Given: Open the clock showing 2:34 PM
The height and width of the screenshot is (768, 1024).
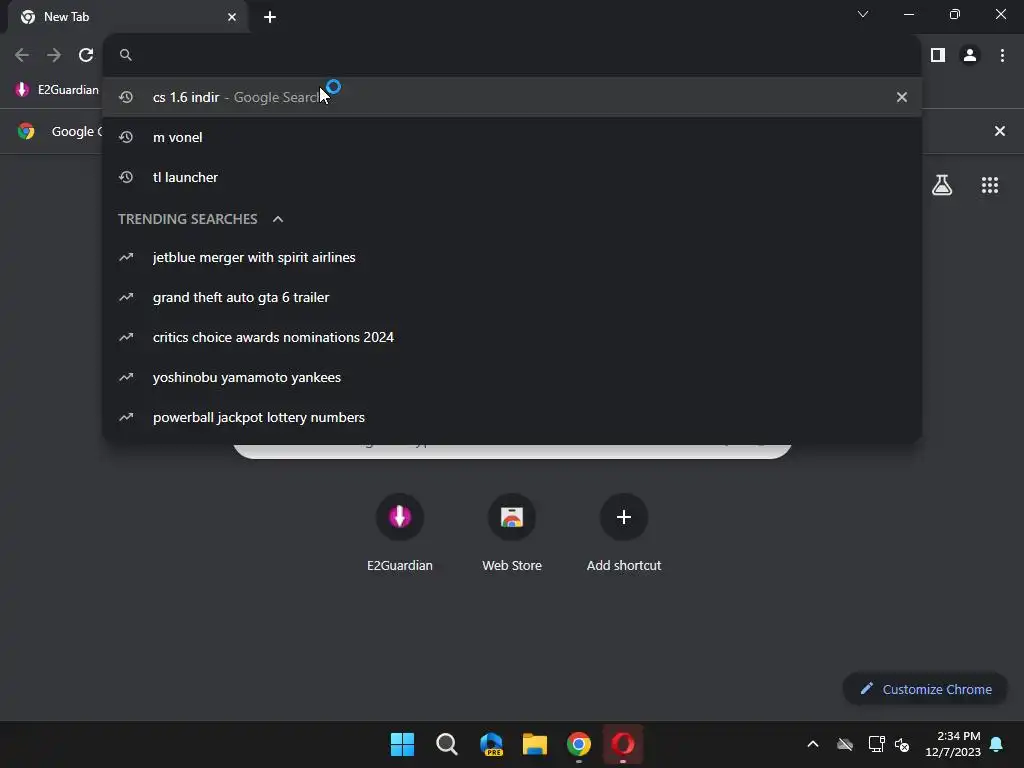Looking at the screenshot, I should [x=953, y=744].
